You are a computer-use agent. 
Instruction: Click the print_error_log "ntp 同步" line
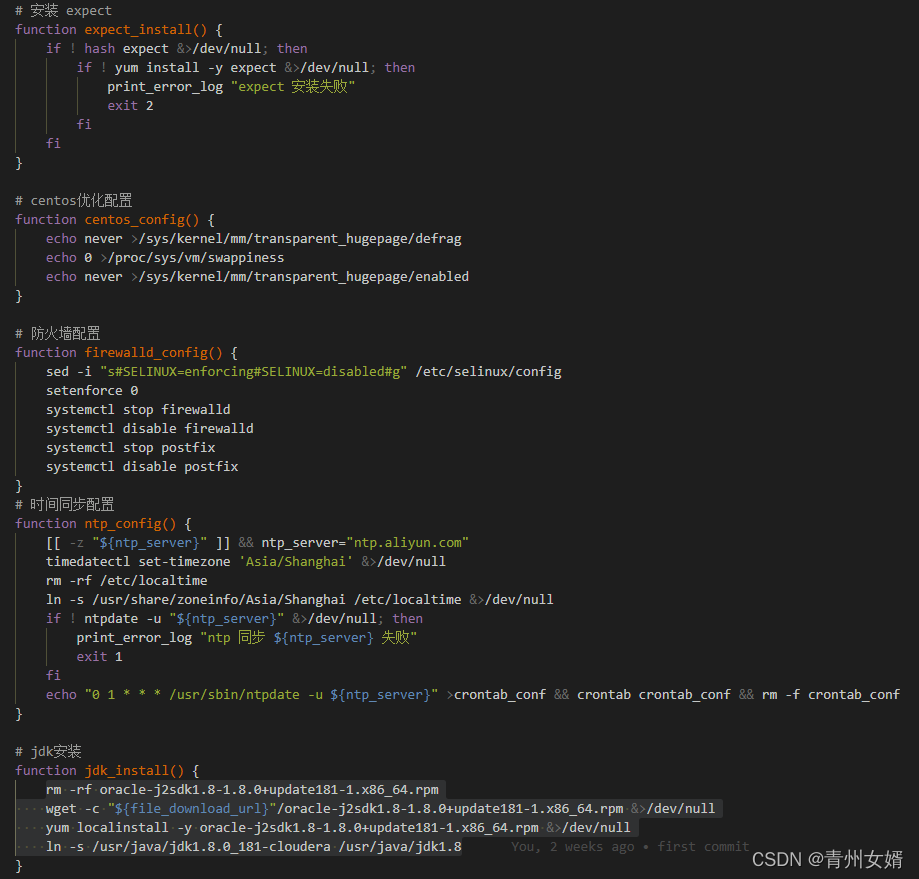pyautogui.click(x=247, y=638)
